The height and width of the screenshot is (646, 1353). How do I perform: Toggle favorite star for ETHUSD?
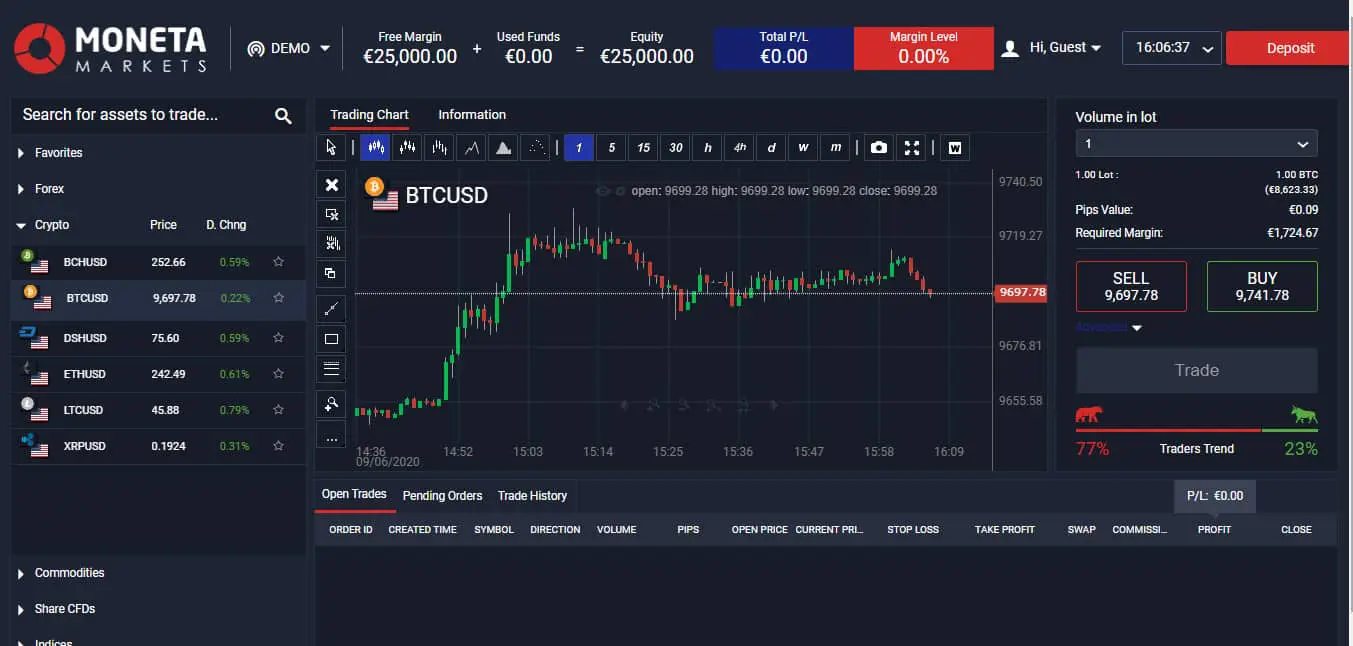tap(279, 374)
